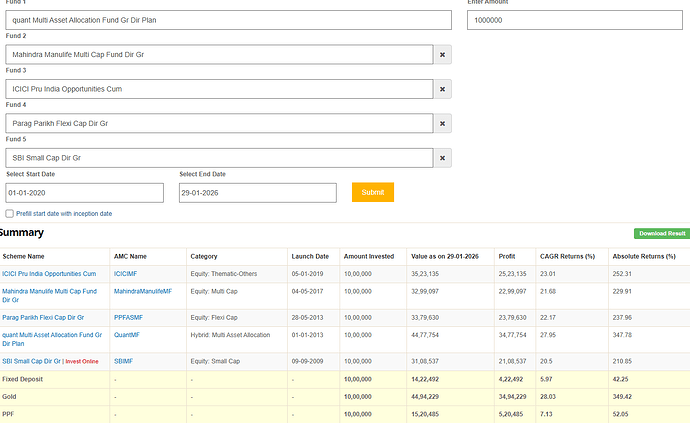Open the QuantMF AMC link
The height and width of the screenshot is (423, 690).
click(127, 335)
